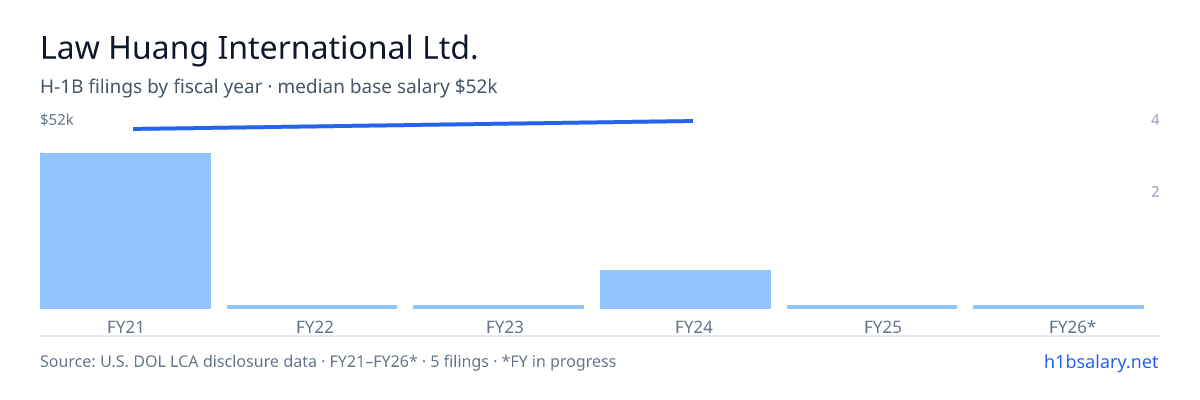Click the $52k salary axis label
1200x400 pixels.
point(57,120)
